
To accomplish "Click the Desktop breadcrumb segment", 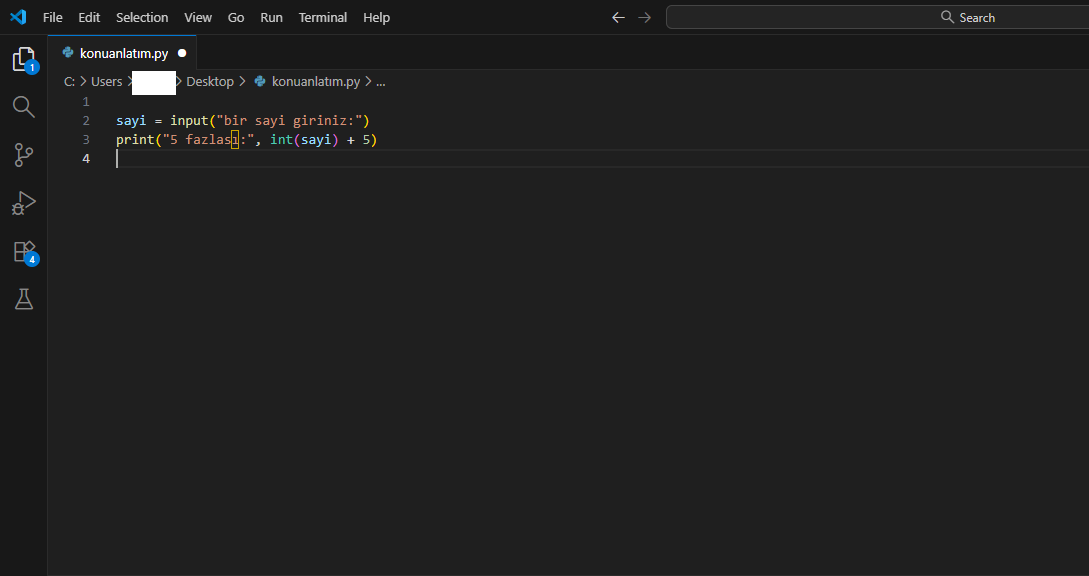I will 210,81.
